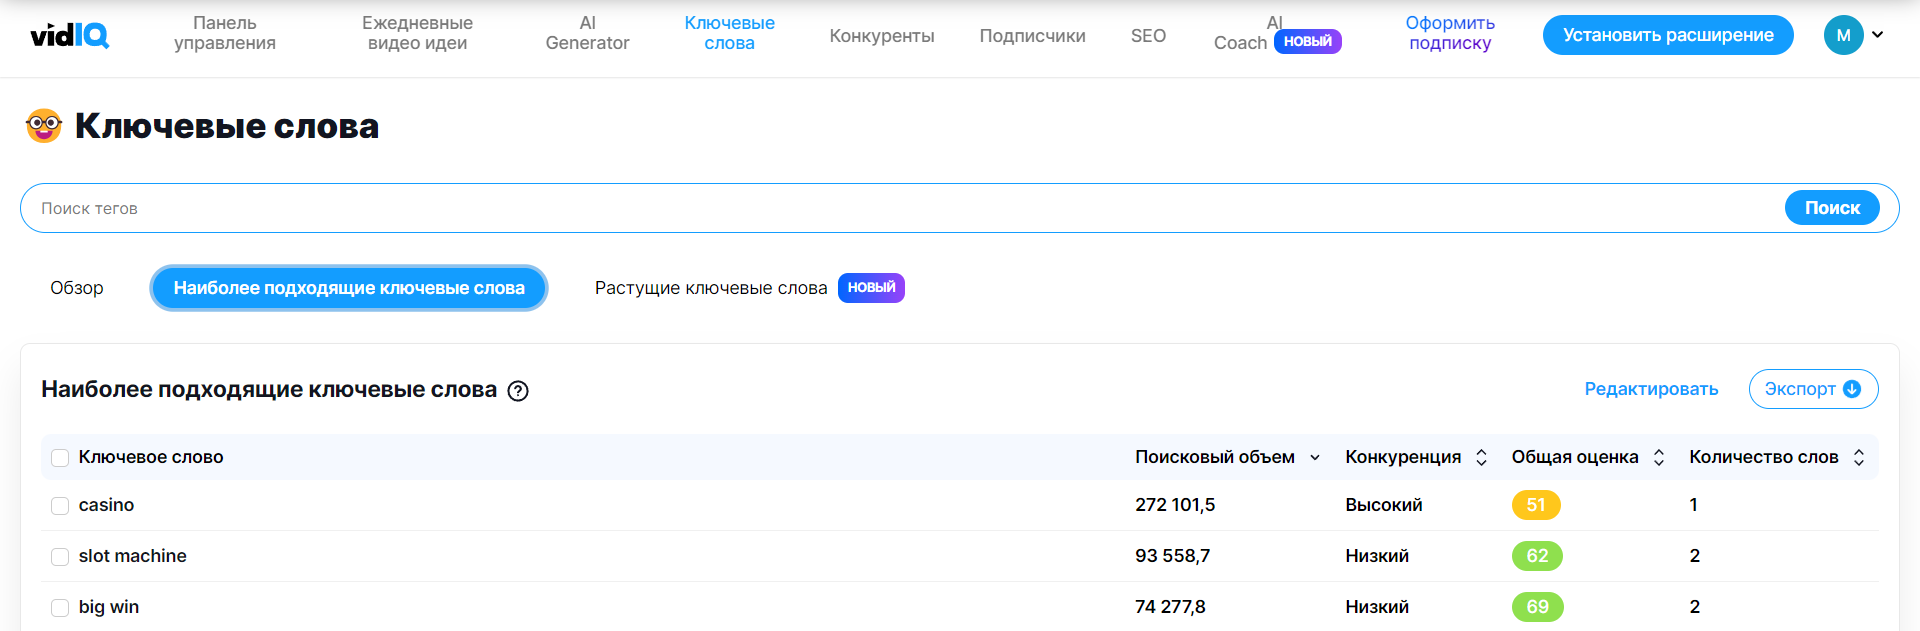
Task: Click the Редактировать link
Action: 1651,389
